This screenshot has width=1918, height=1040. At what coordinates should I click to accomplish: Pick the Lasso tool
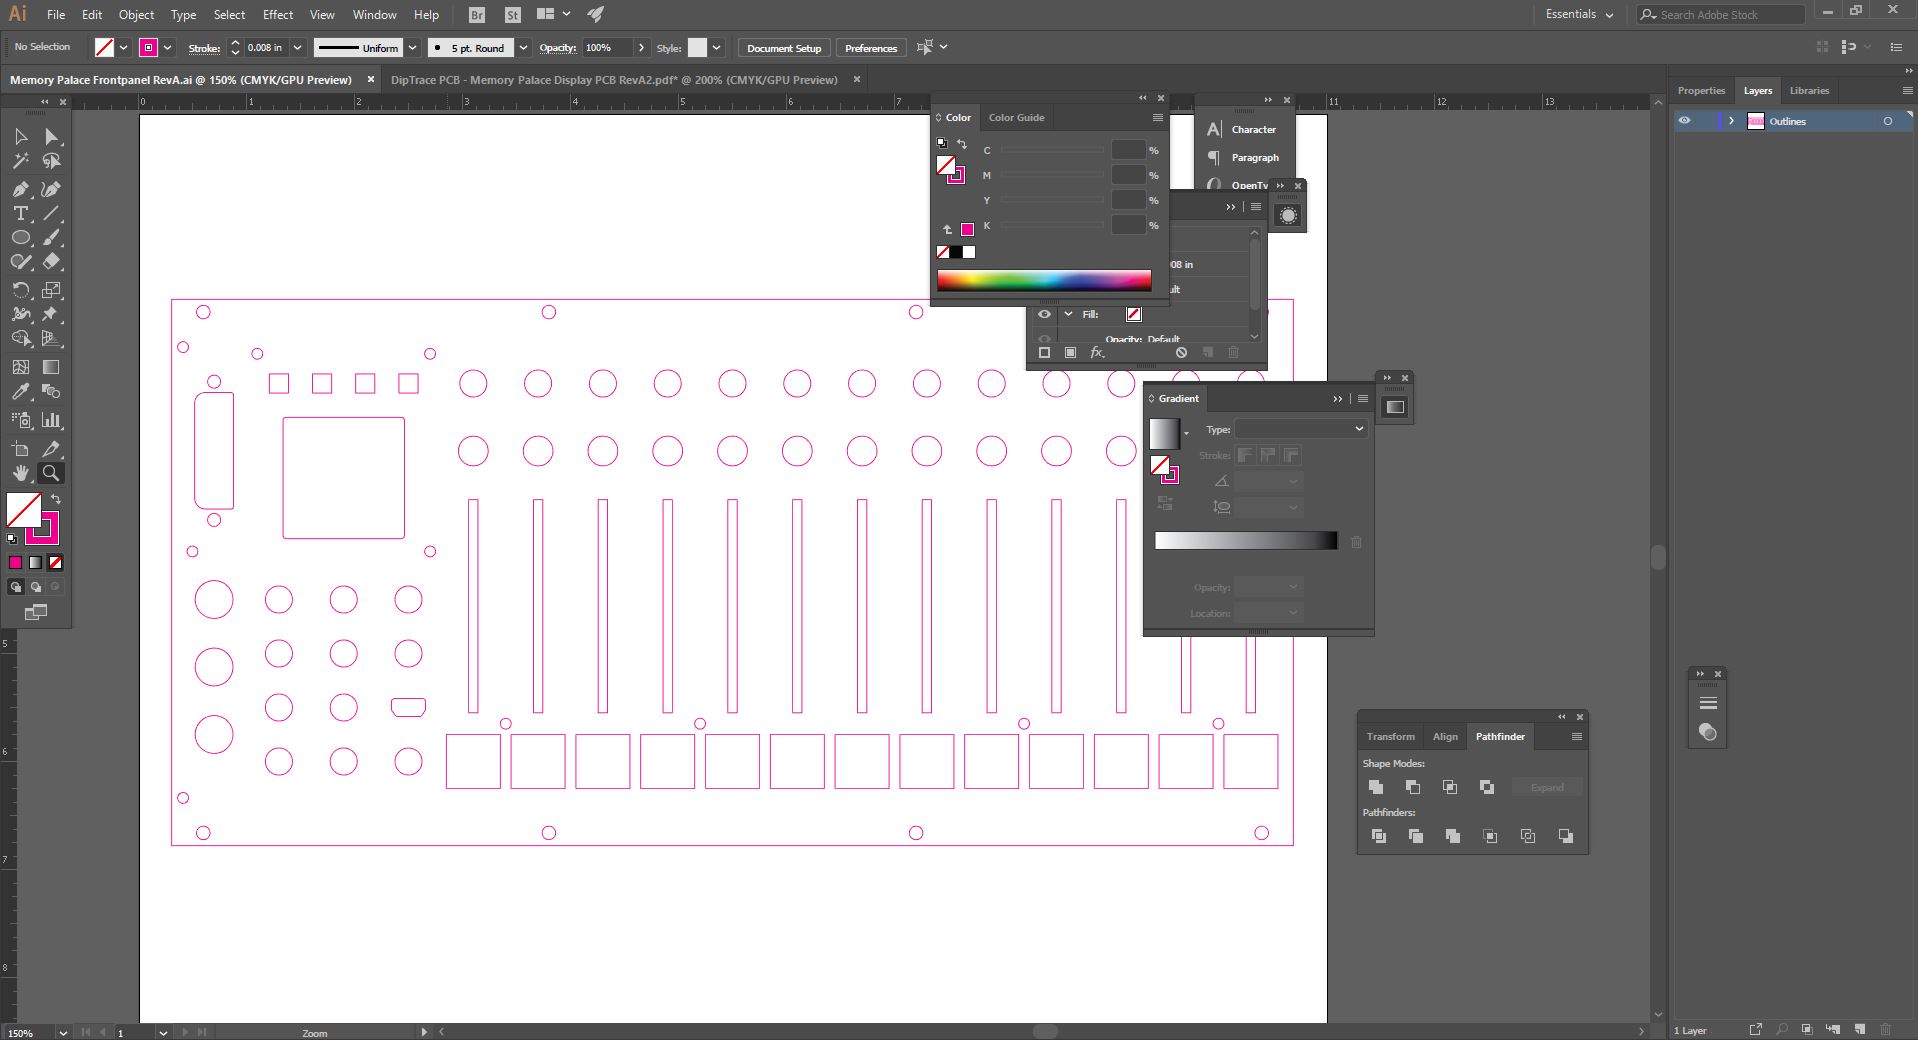[51, 161]
